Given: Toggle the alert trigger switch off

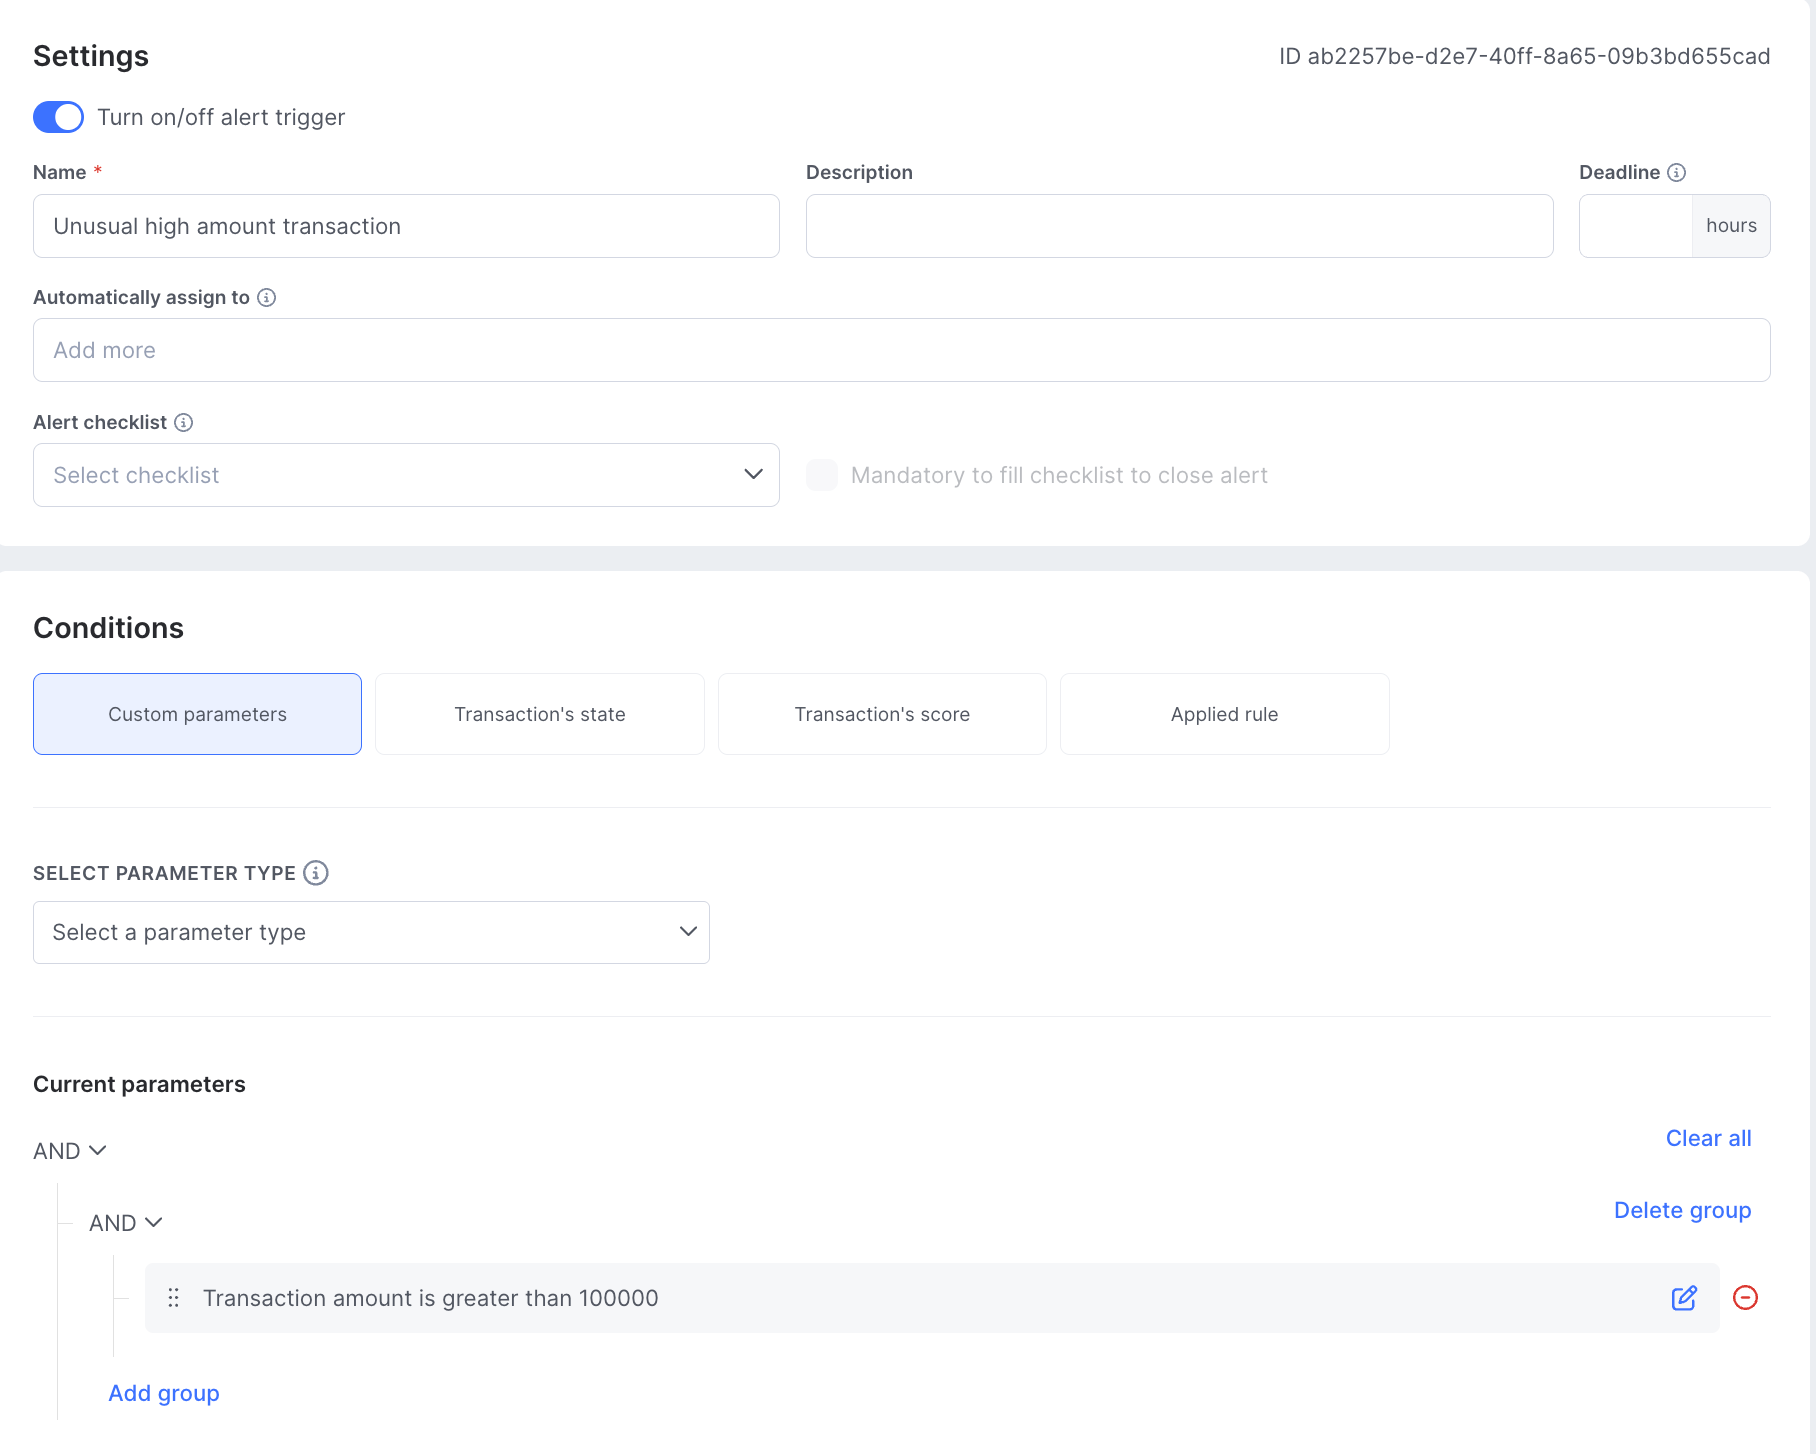Looking at the screenshot, I should click(58, 117).
